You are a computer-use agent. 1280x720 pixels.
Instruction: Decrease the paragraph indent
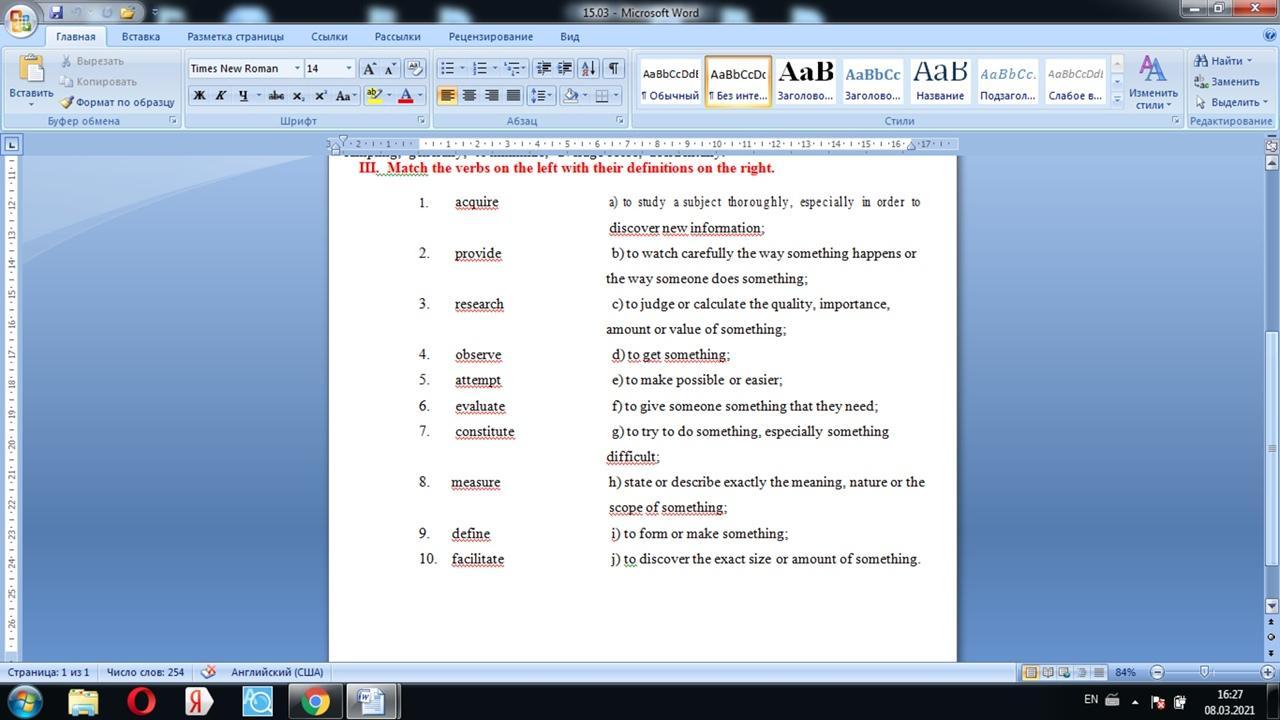point(544,68)
